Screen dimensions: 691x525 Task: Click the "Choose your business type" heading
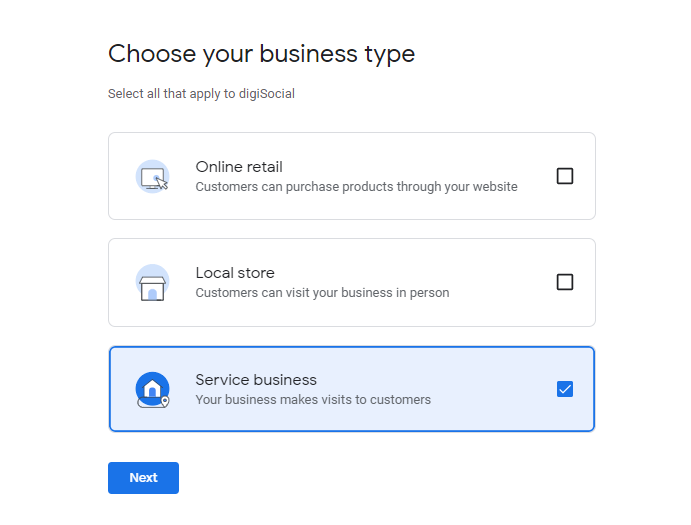(x=261, y=54)
